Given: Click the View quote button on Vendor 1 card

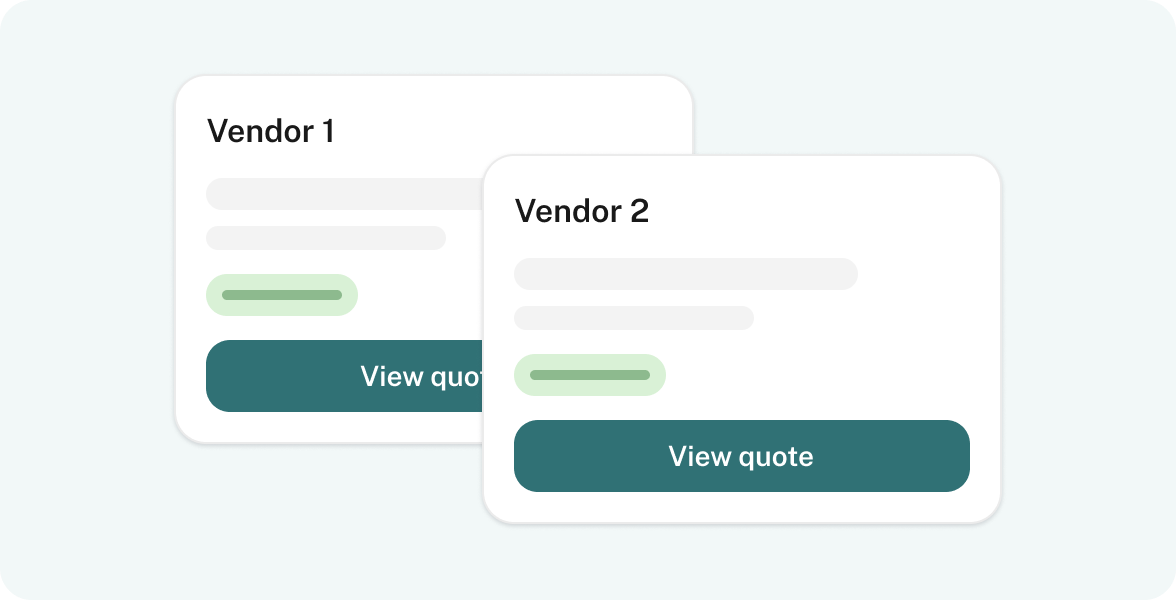Looking at the screenshot, I should (x=345, y=376).
